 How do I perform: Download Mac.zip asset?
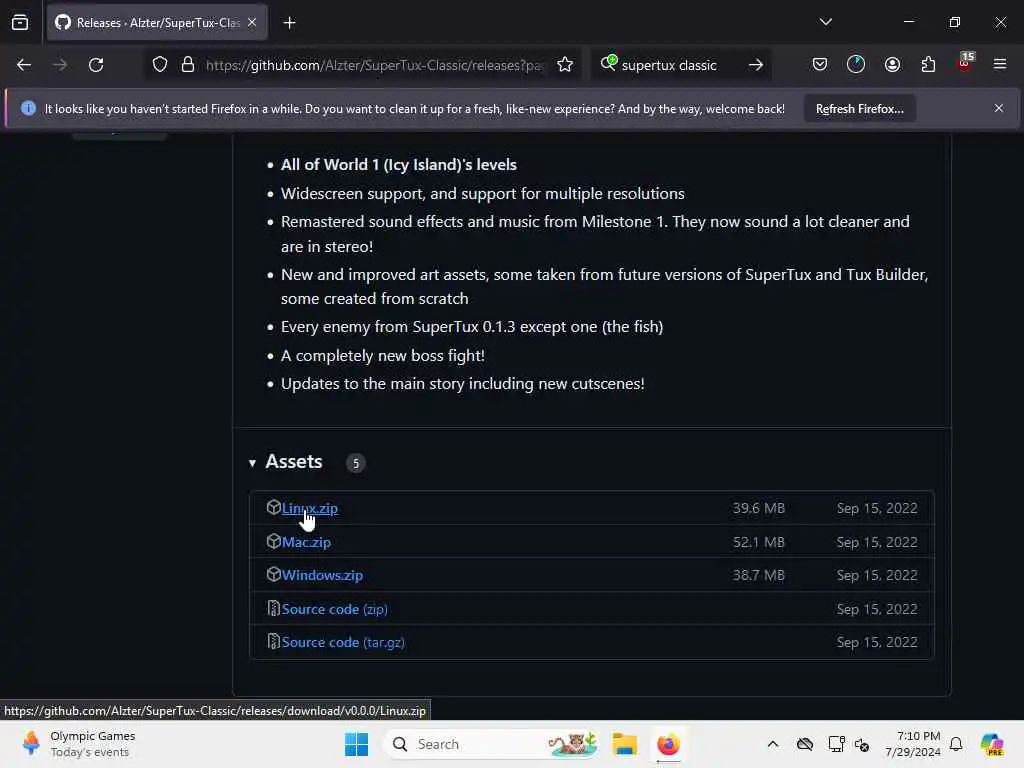pyautogui.click(x=306, y=542)
